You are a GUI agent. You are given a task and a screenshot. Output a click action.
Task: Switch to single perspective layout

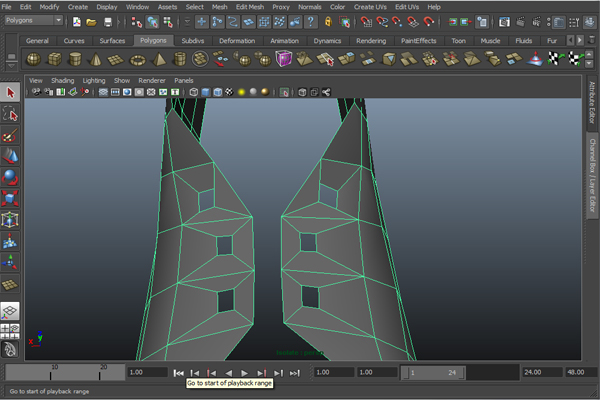click(10, 310)
